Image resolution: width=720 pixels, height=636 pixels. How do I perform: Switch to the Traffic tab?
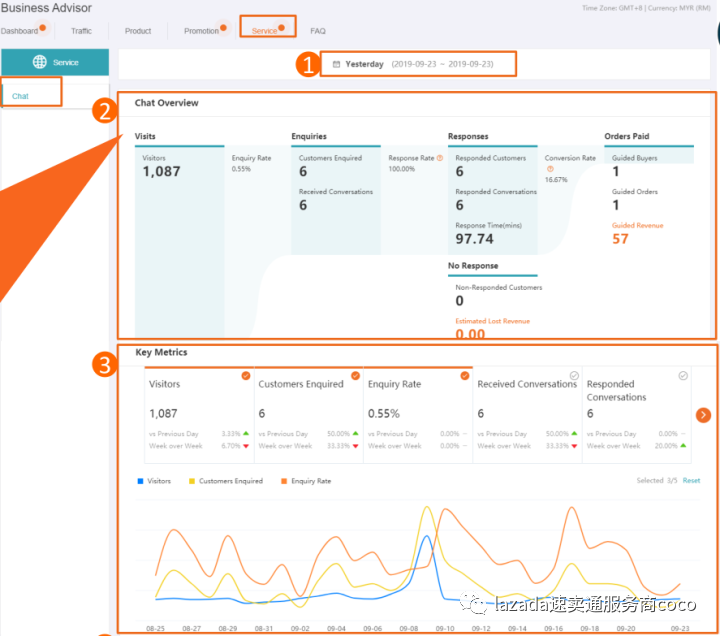click(81, 31)
